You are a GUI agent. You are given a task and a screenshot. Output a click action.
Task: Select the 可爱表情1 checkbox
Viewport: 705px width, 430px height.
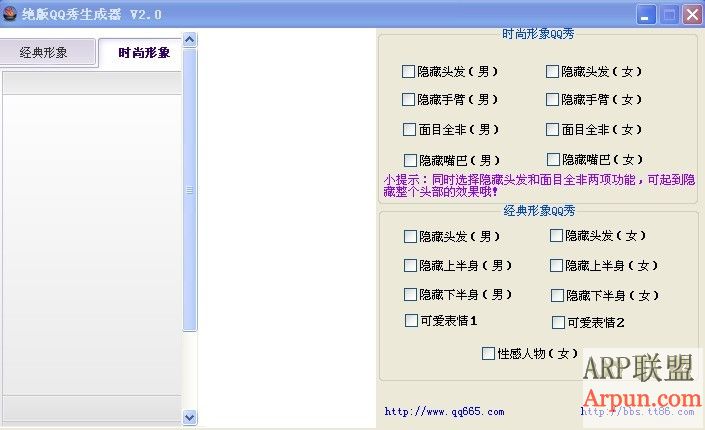coord(411,321)
